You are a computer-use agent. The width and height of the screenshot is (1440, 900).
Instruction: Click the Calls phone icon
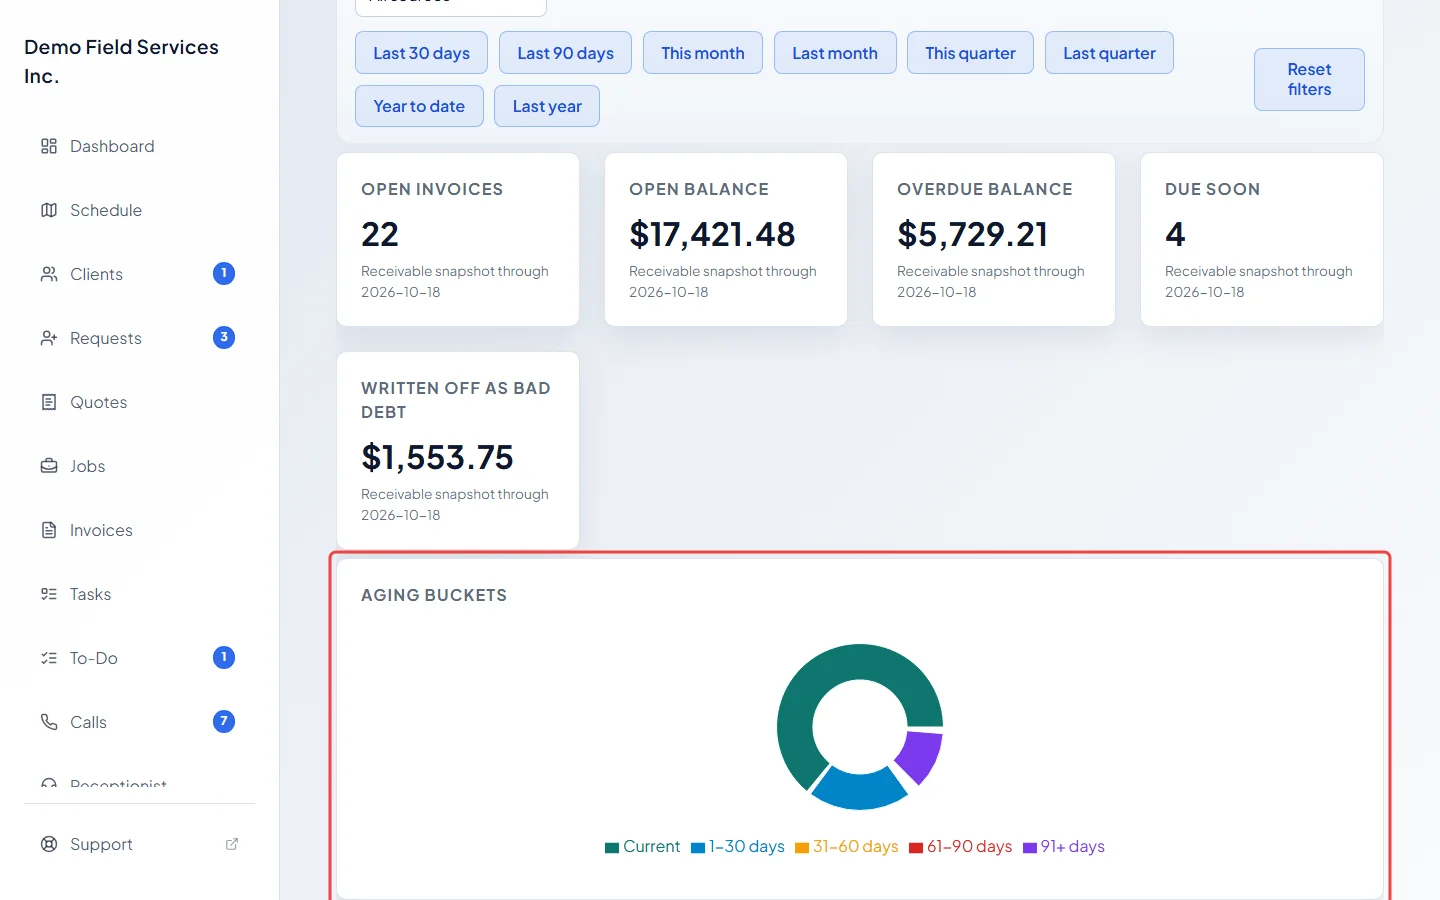coord(49,722)
